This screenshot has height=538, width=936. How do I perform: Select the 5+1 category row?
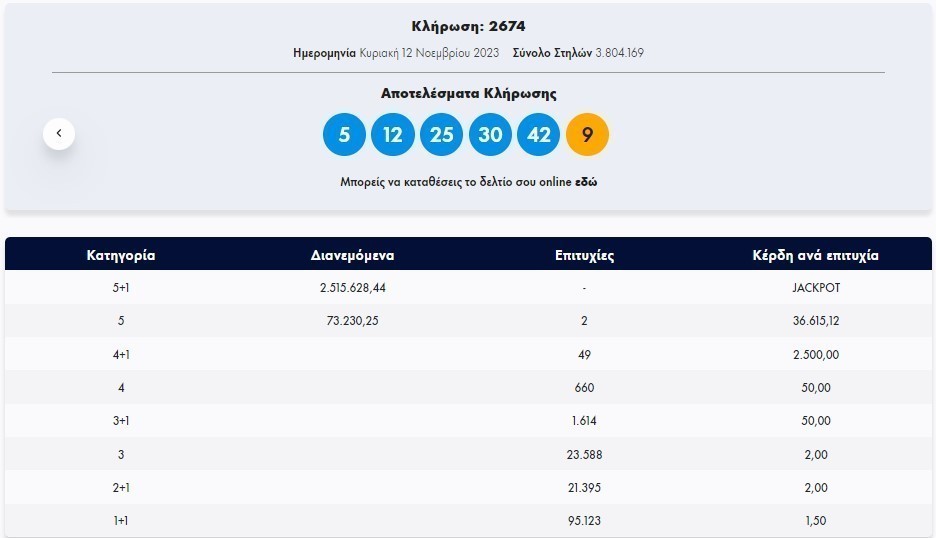[121, 288]
